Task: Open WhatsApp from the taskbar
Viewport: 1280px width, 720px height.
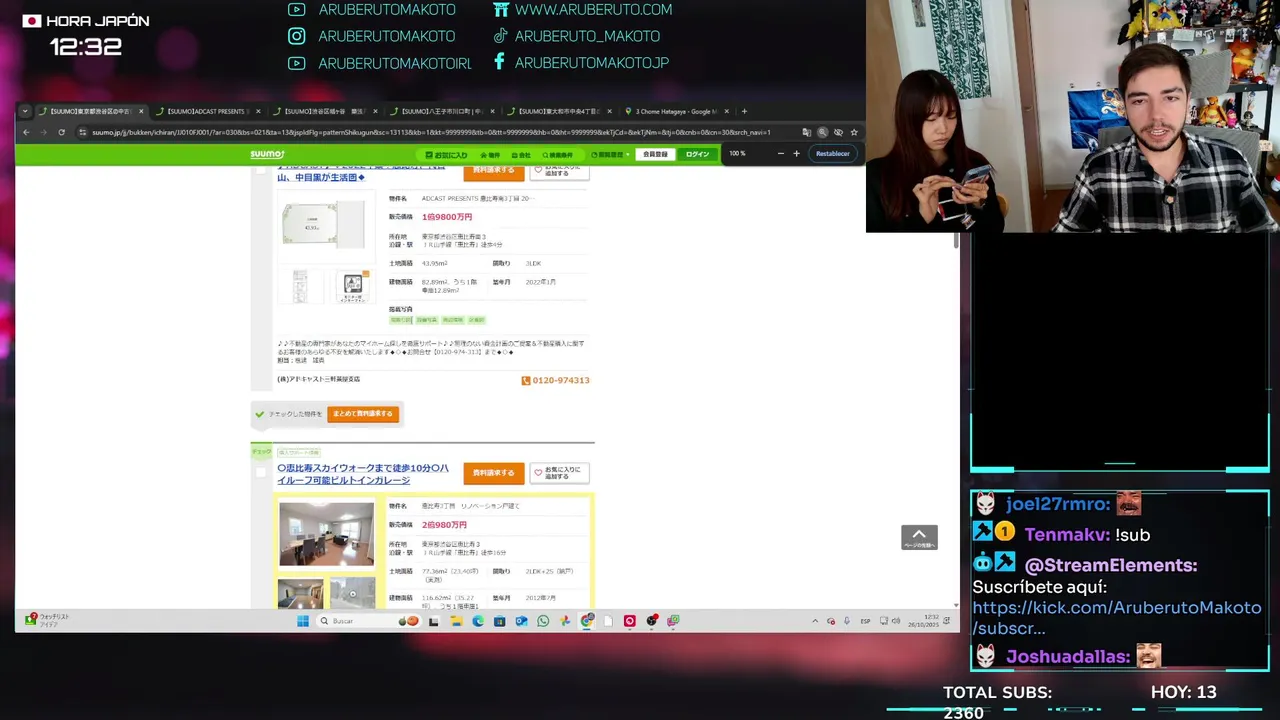Action: coord(543,621)
